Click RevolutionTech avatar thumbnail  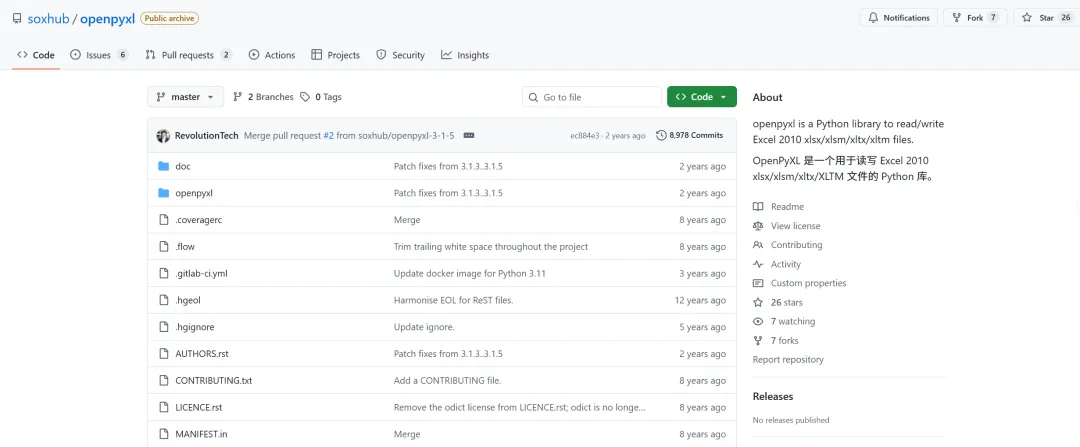(x=163, y=136)
